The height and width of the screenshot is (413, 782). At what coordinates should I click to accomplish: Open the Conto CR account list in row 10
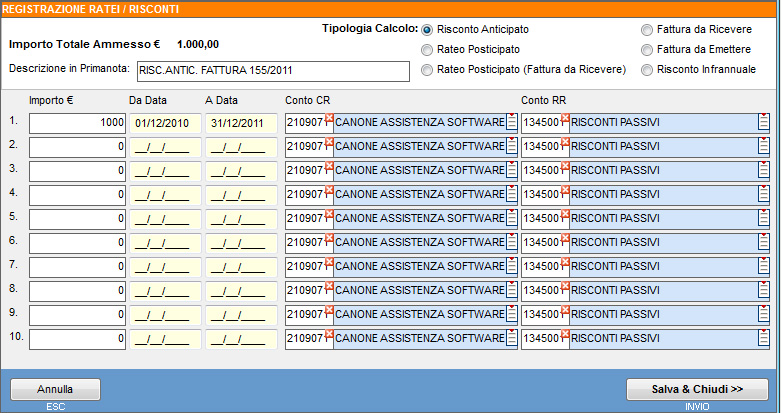click(x=511, y=339)
